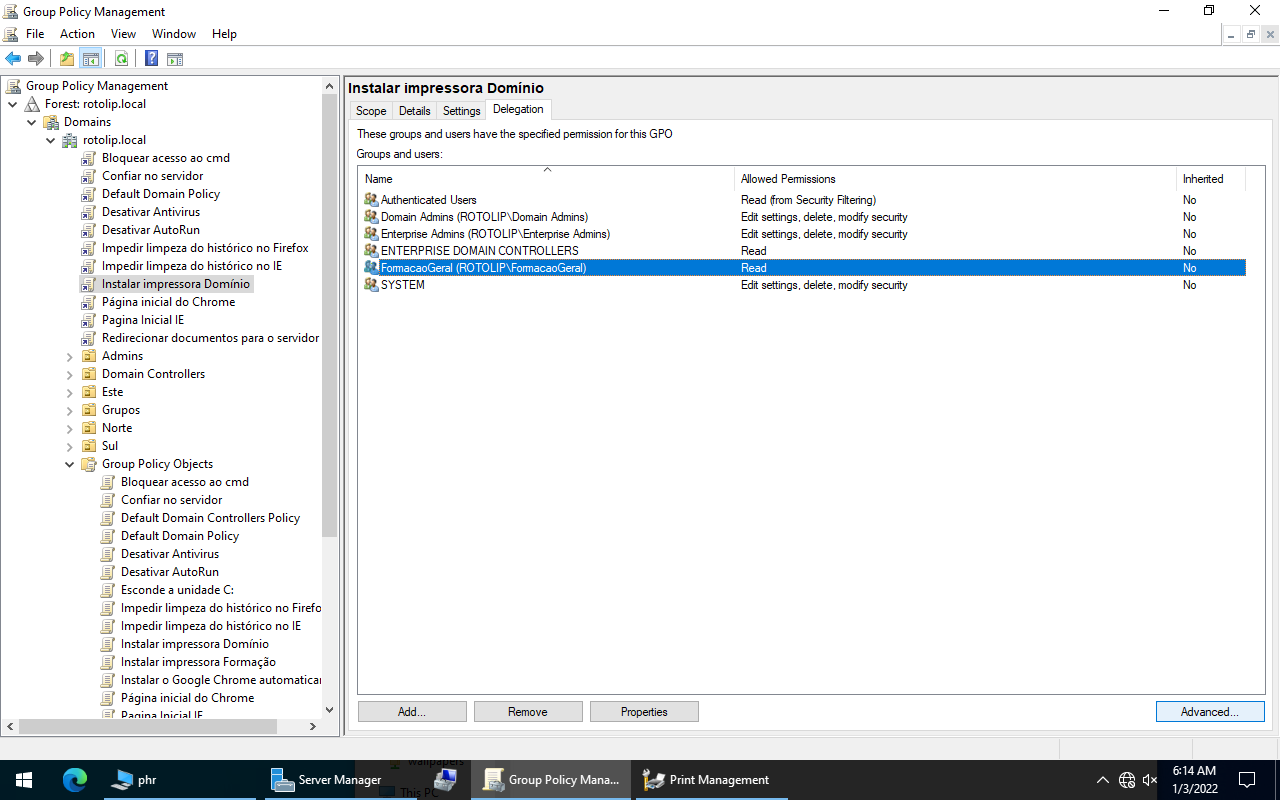The height and width of the screenshot is (800, 1280).
Task: Click the Remove button
Action: click(527, 712)
